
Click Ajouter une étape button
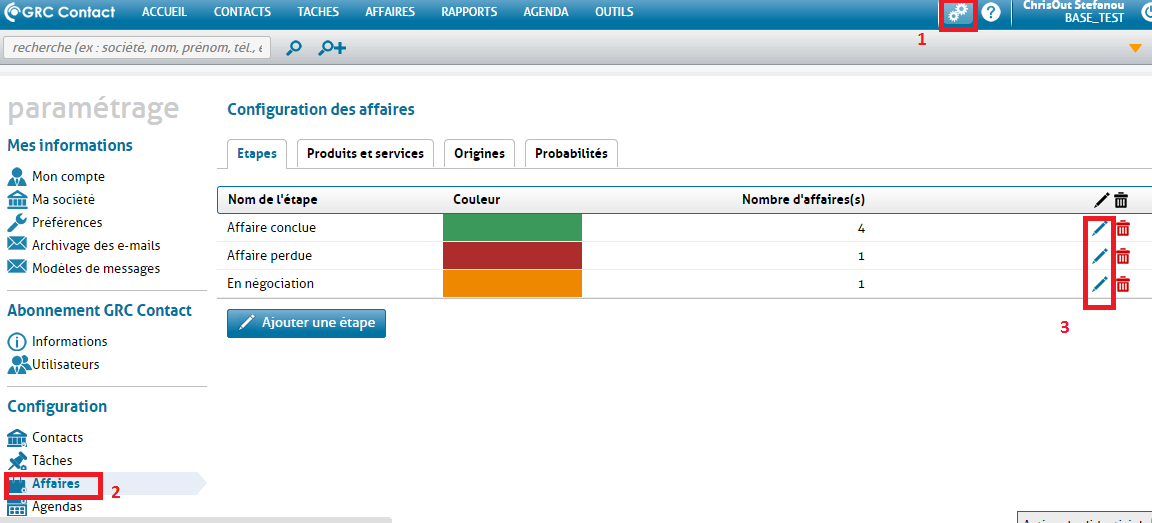click(x=306, y=323)
